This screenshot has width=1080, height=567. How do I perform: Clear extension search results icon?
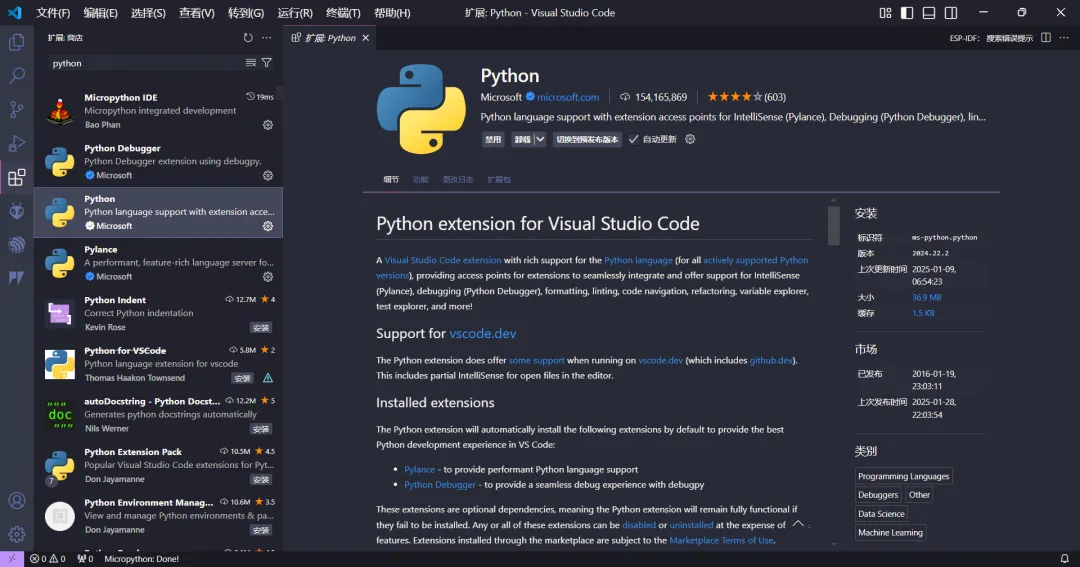point(251,63)
